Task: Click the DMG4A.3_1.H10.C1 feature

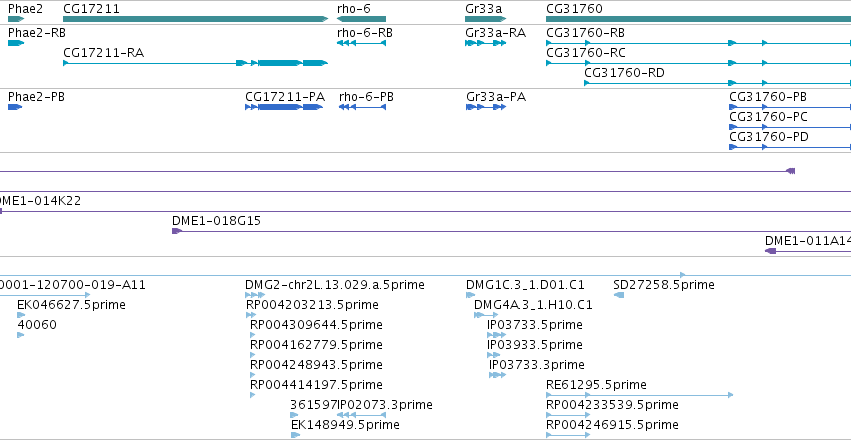Action: pyautogui.click(x=486, y=315)
